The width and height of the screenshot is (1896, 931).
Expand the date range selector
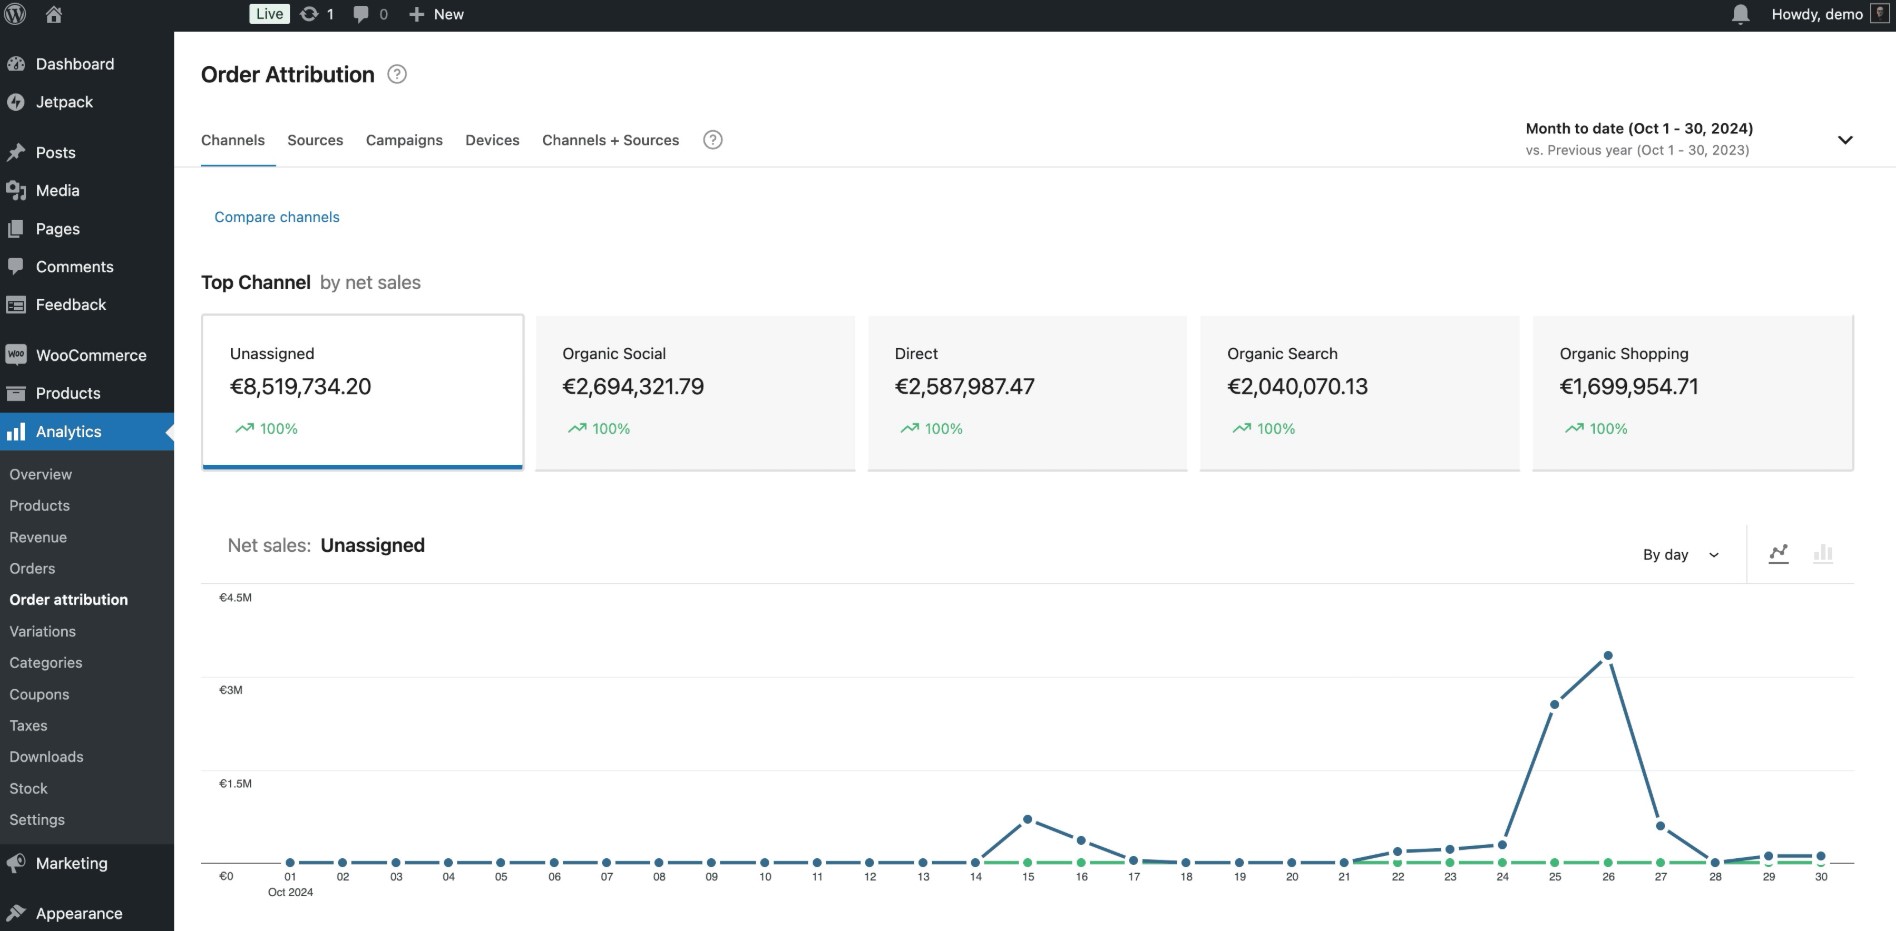1845,140
